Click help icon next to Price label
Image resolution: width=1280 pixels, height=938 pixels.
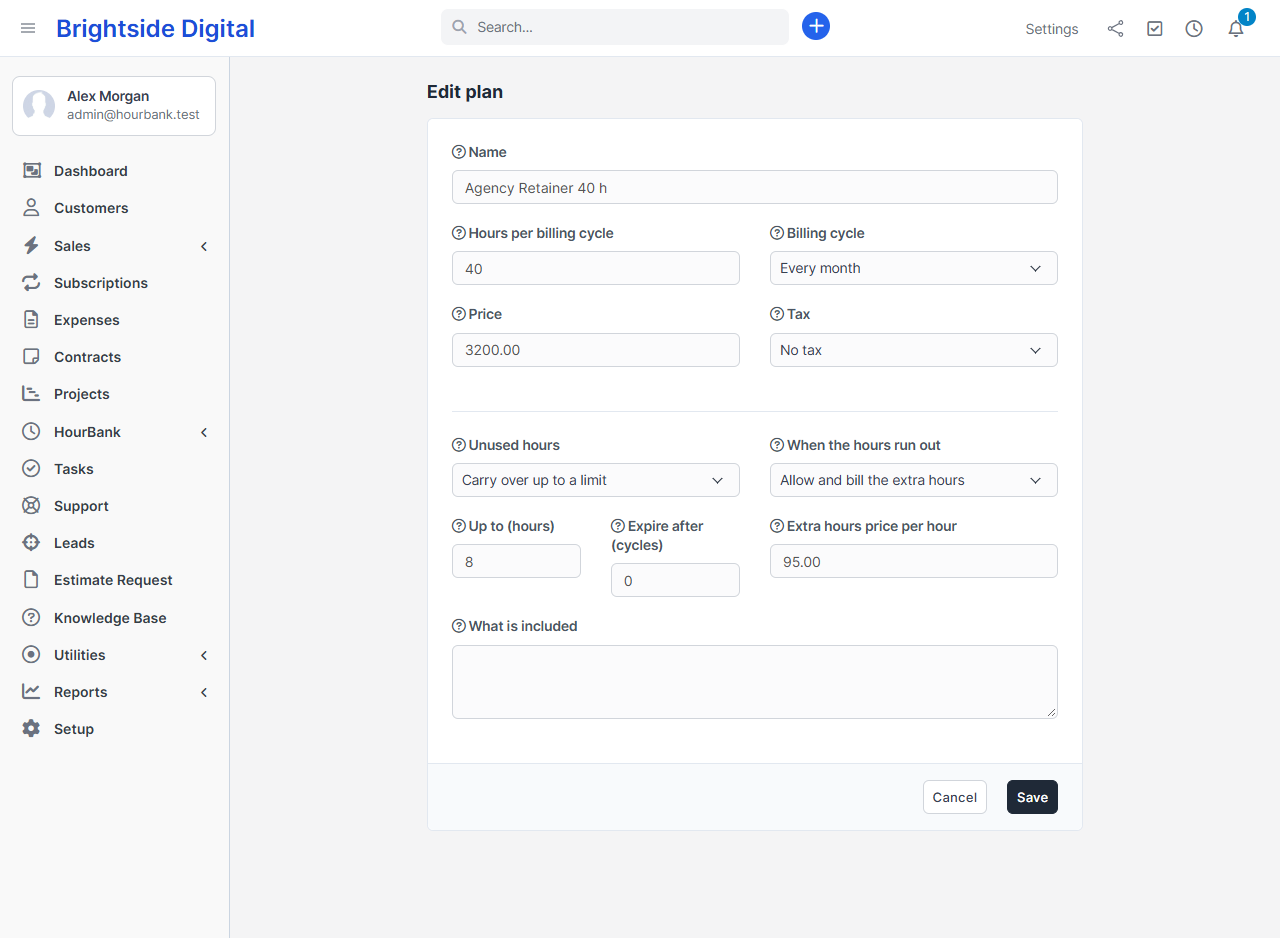point(459,314)
